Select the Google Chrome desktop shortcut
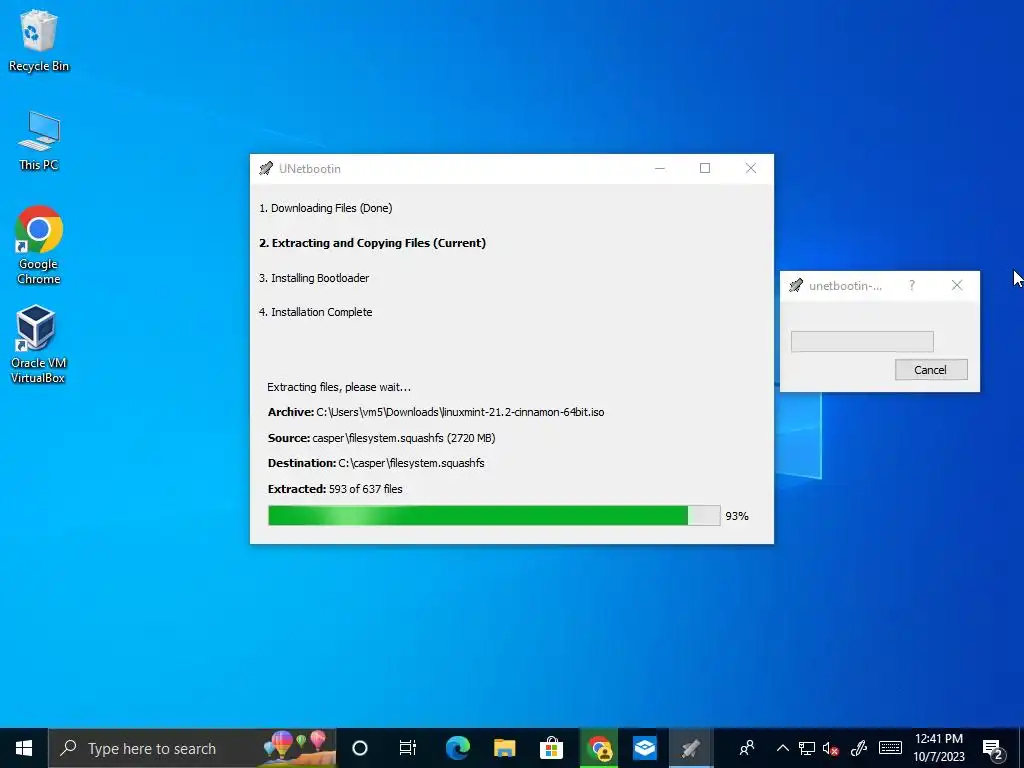 (39, 246)
